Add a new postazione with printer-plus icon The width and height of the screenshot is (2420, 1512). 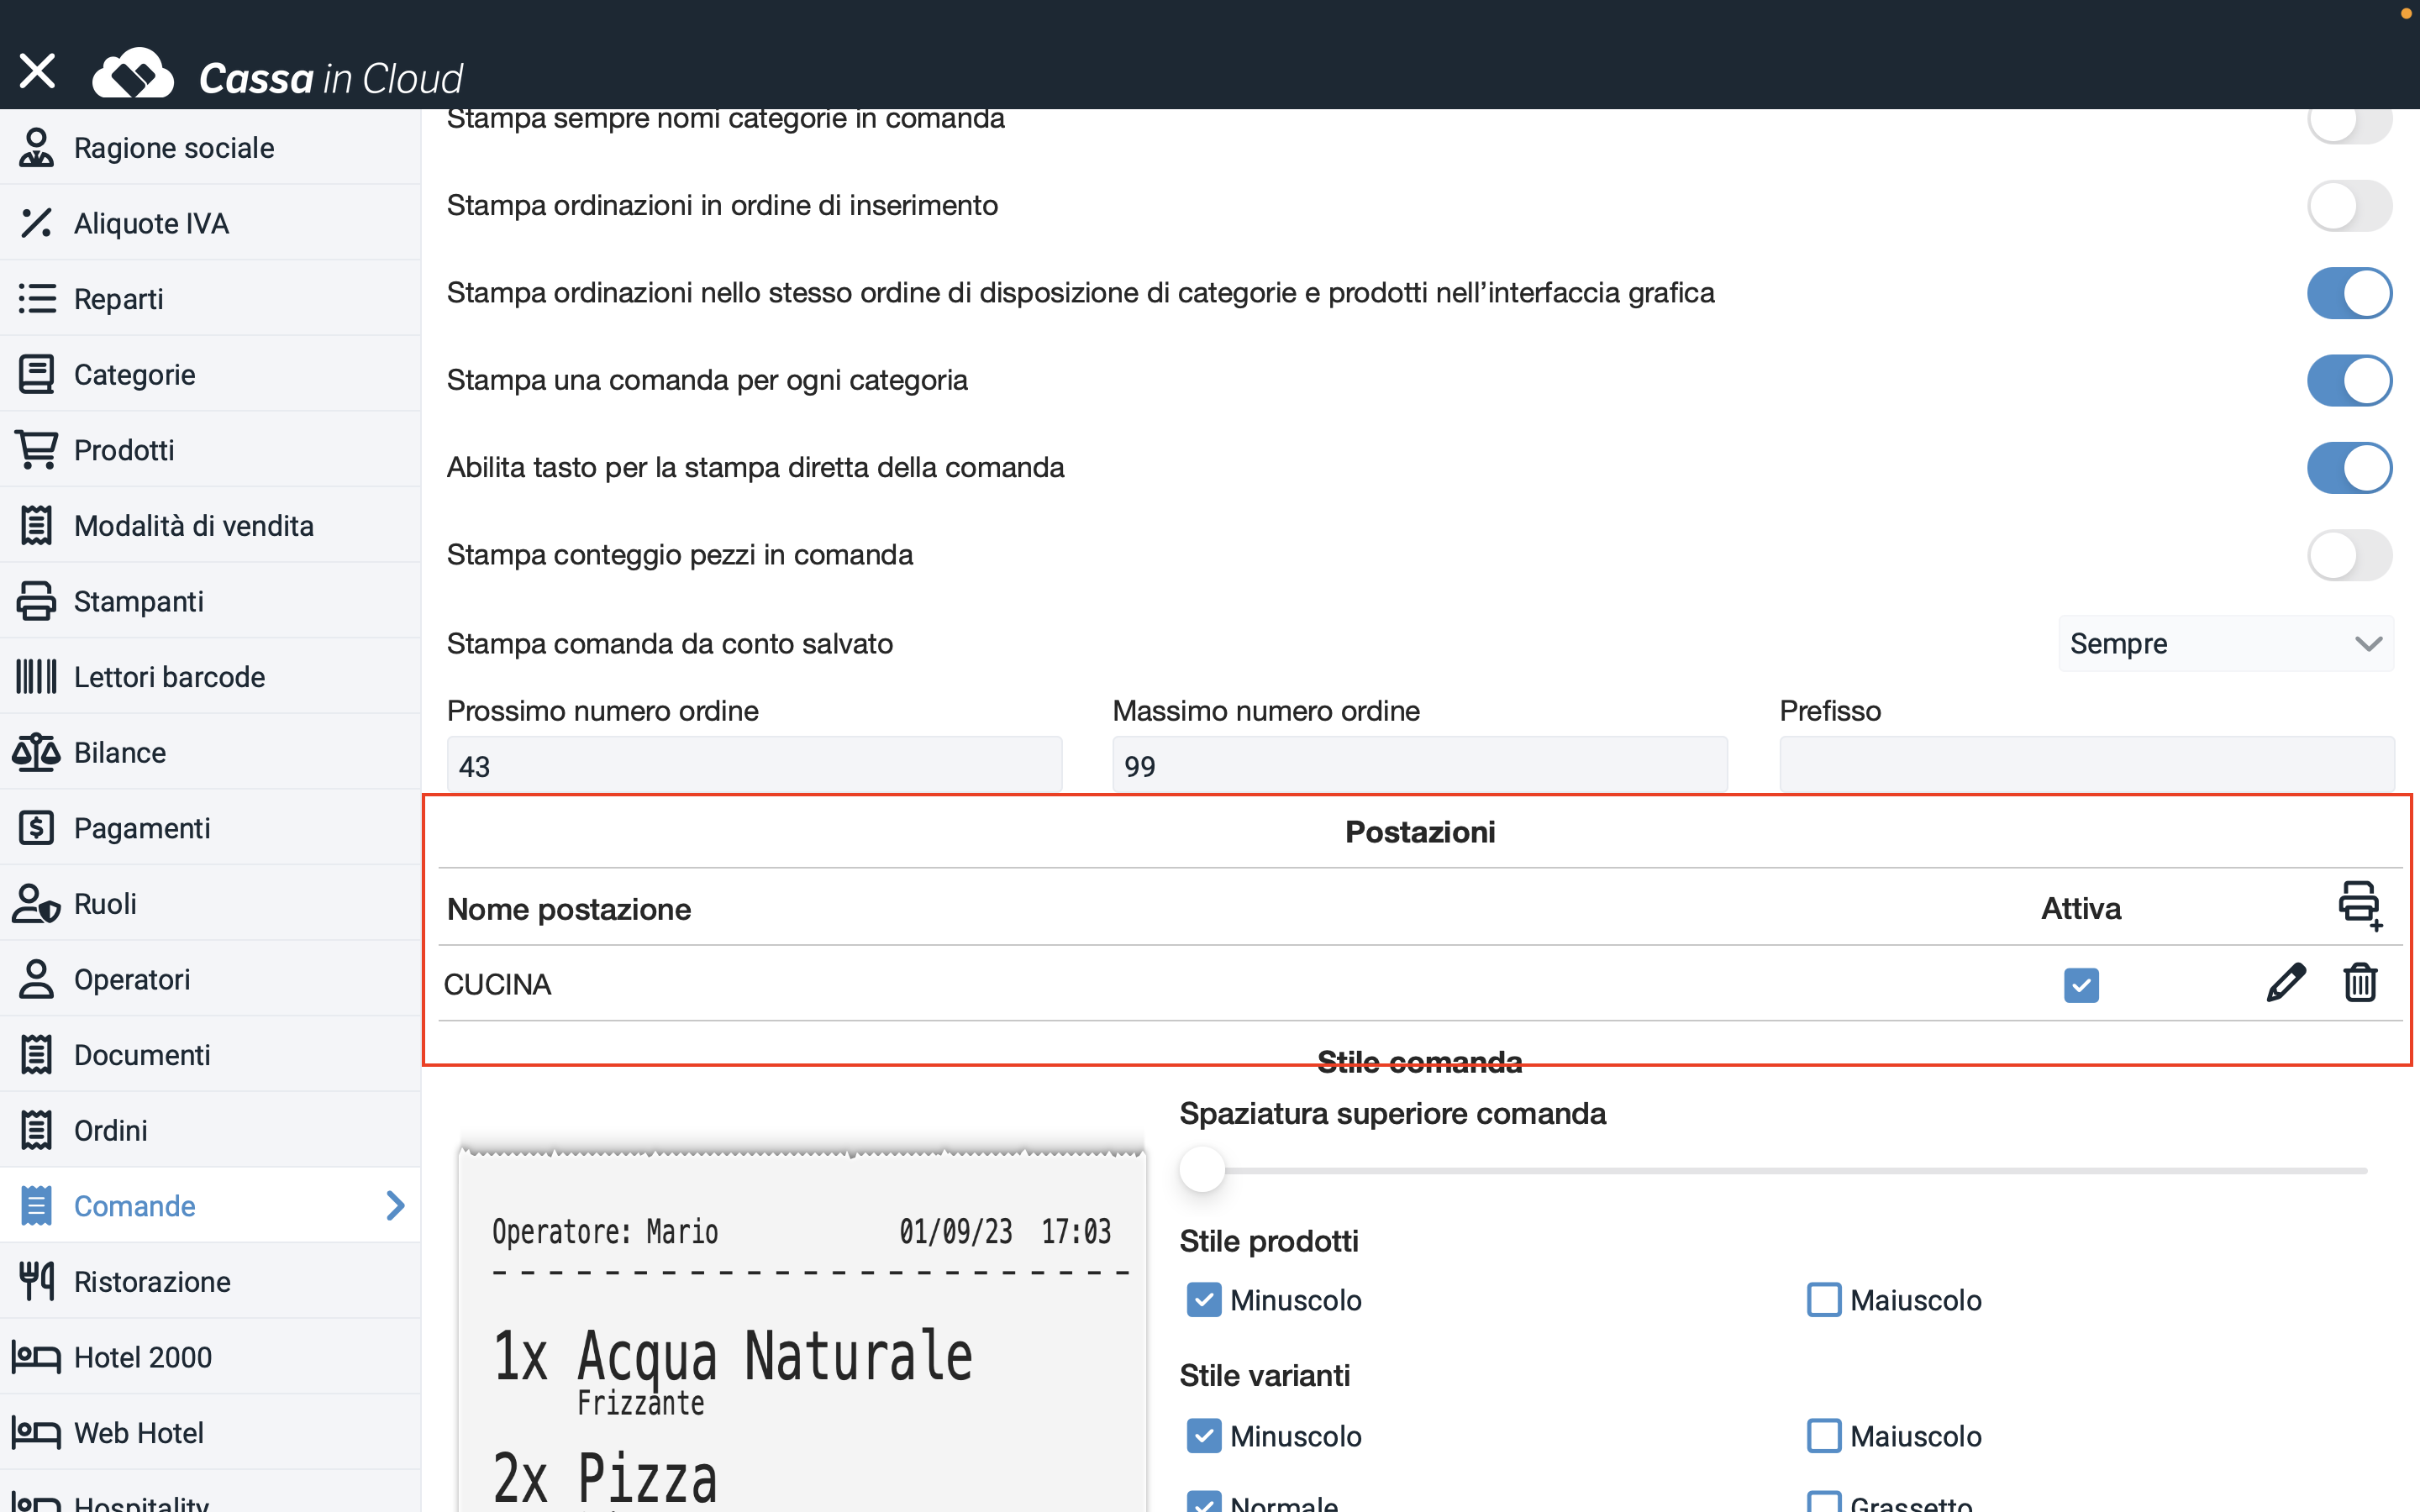pyautogui.click(x=2360, y=906)
